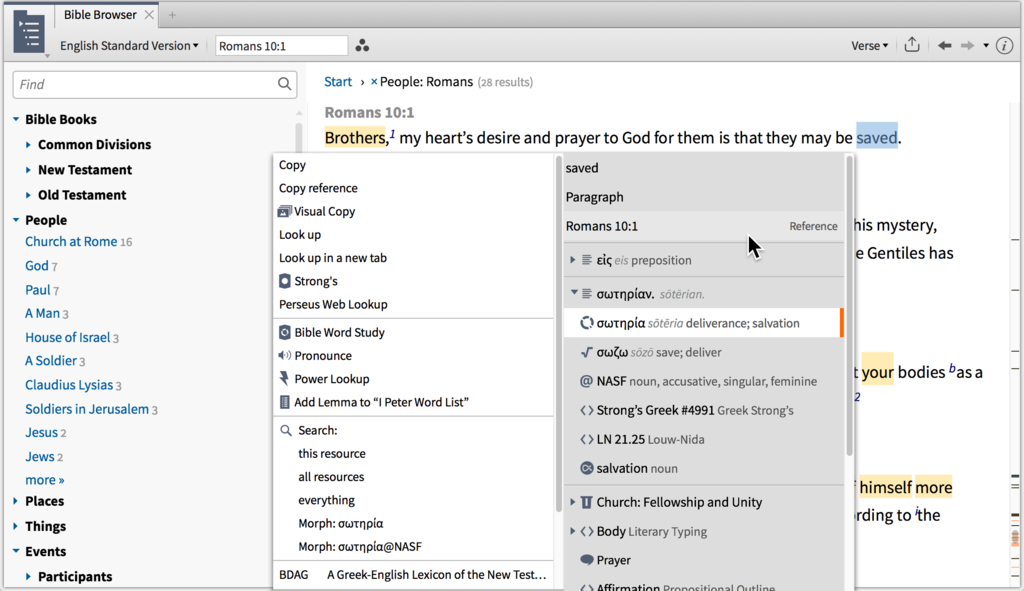Expand the Things section
The width and height of the screenshot is (1024, 591).
(x=16, y=526)
